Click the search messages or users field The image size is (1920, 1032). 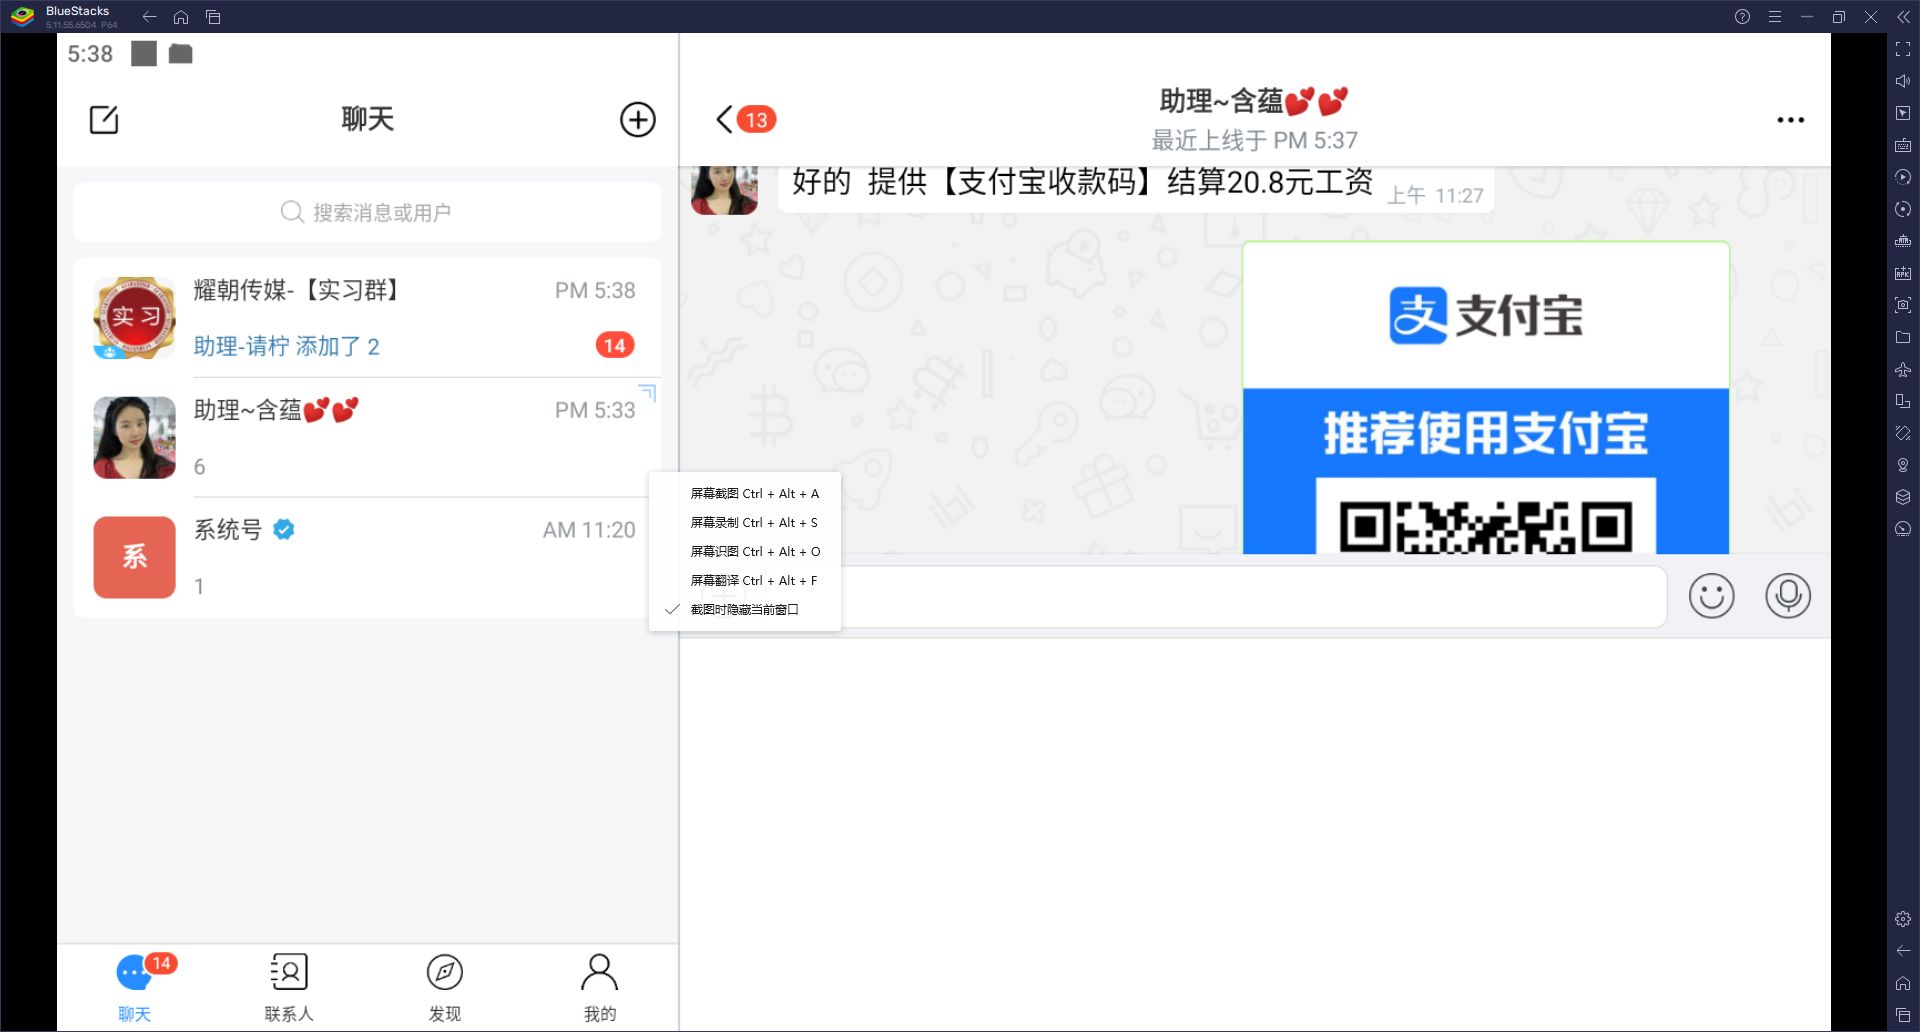(x=367, y=212)
